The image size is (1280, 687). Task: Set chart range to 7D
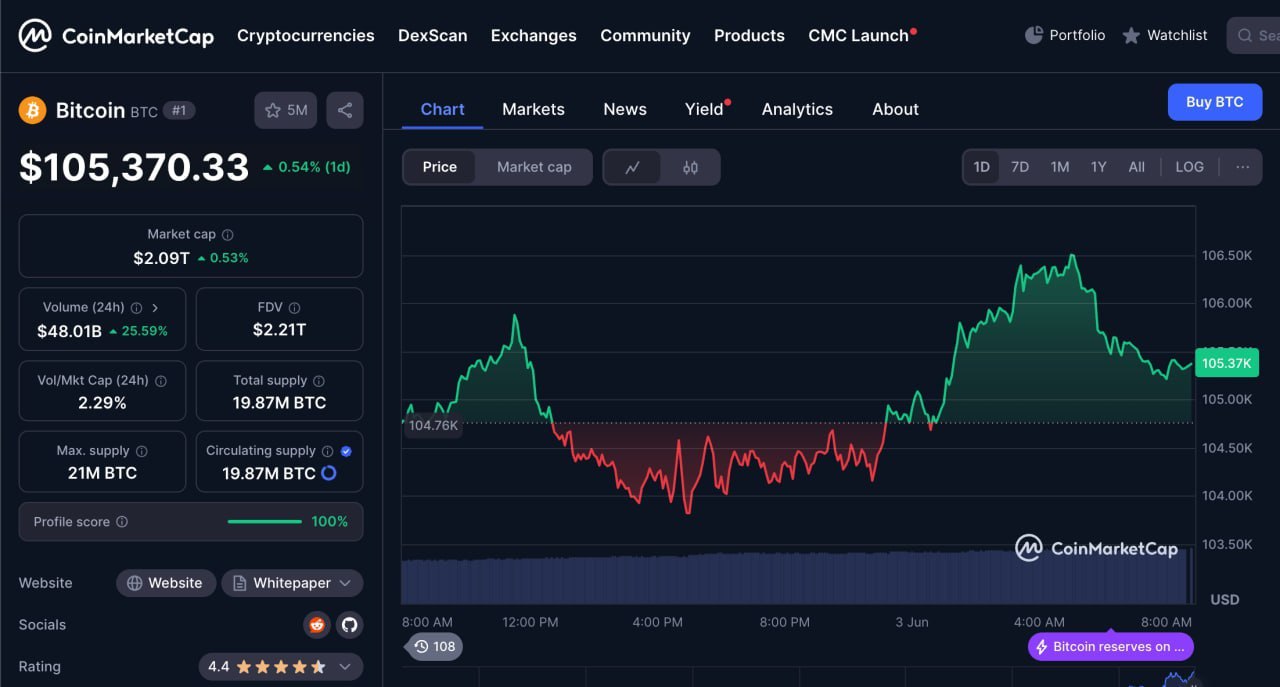[1020, 167]
